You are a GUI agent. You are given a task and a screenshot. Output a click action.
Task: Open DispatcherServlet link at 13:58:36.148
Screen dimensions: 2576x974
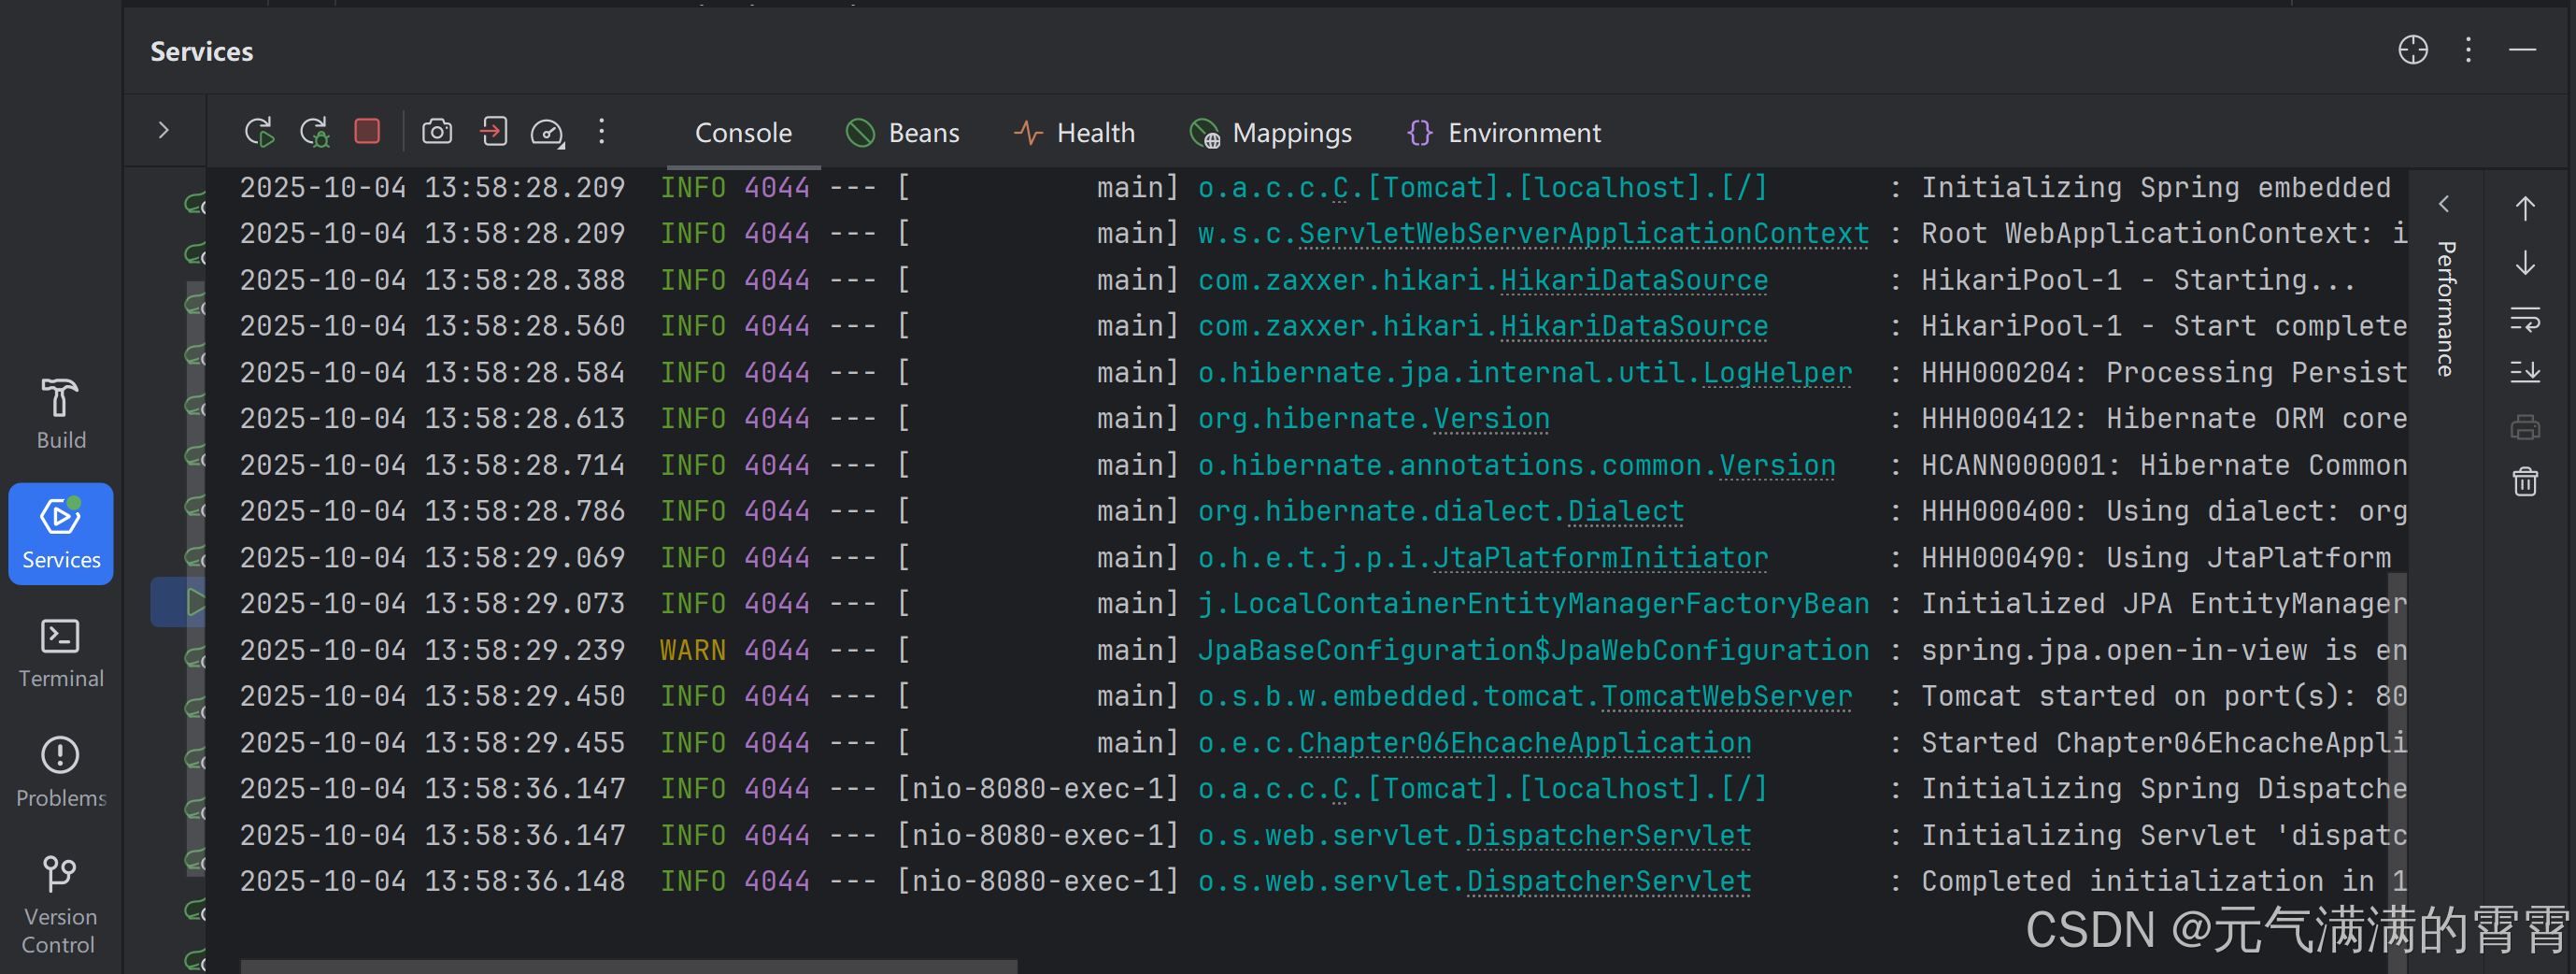tap(1608, 881)
